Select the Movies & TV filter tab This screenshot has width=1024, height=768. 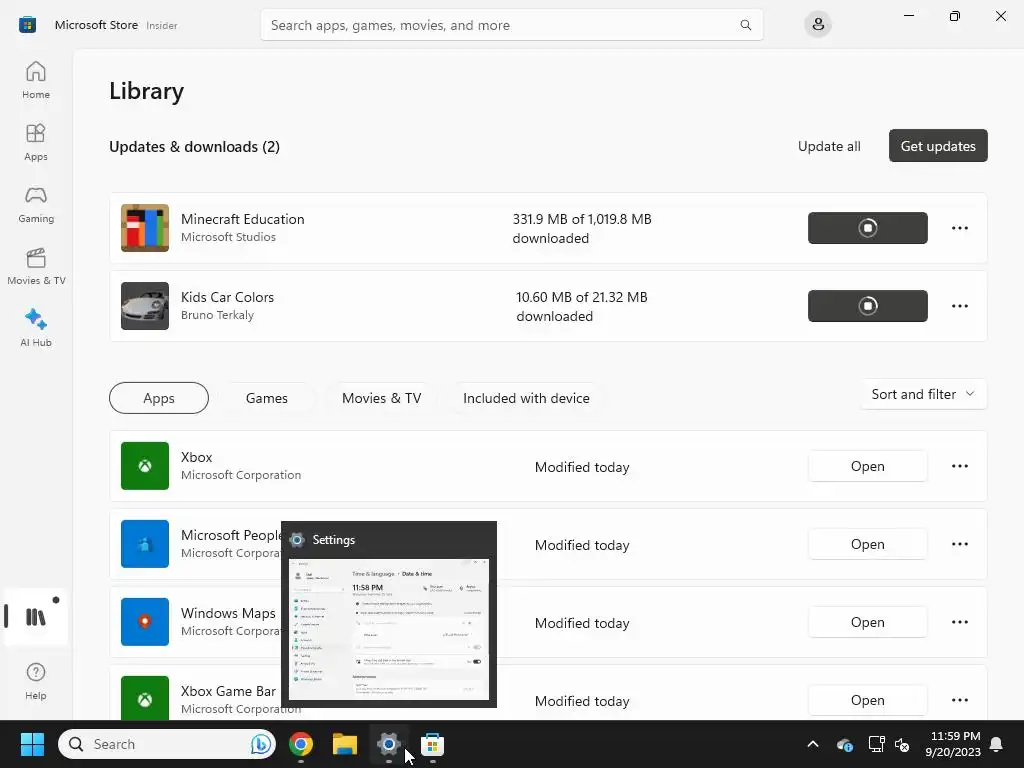pos(381,398)
